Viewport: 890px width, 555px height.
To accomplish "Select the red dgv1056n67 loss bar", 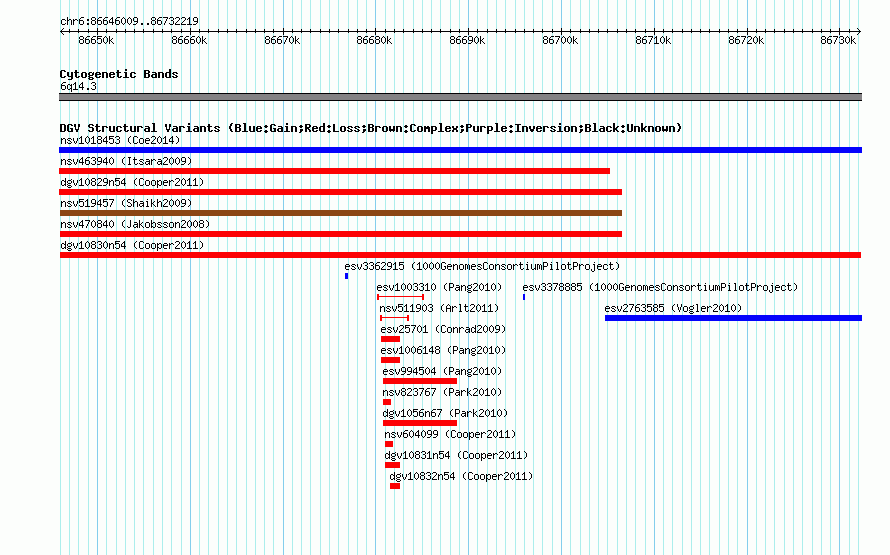I will click(420, 423).
